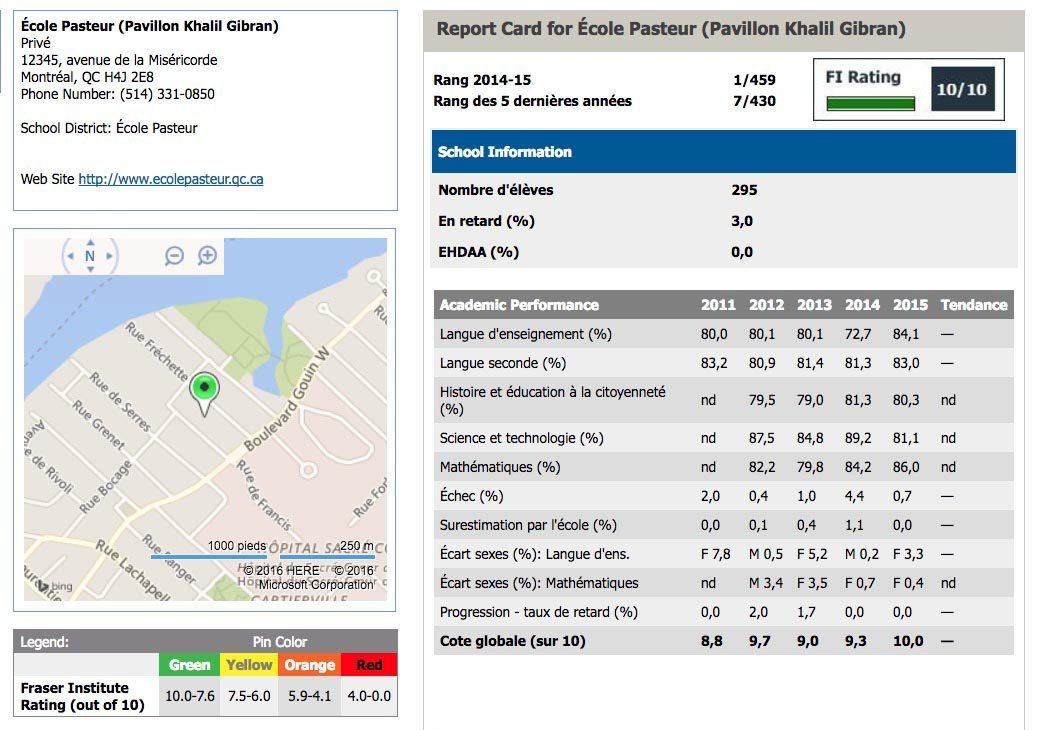Open the ecolepasteur.qc.ca website link
Viewport: 1043px width, 730px height.
(x=171, y=179)
